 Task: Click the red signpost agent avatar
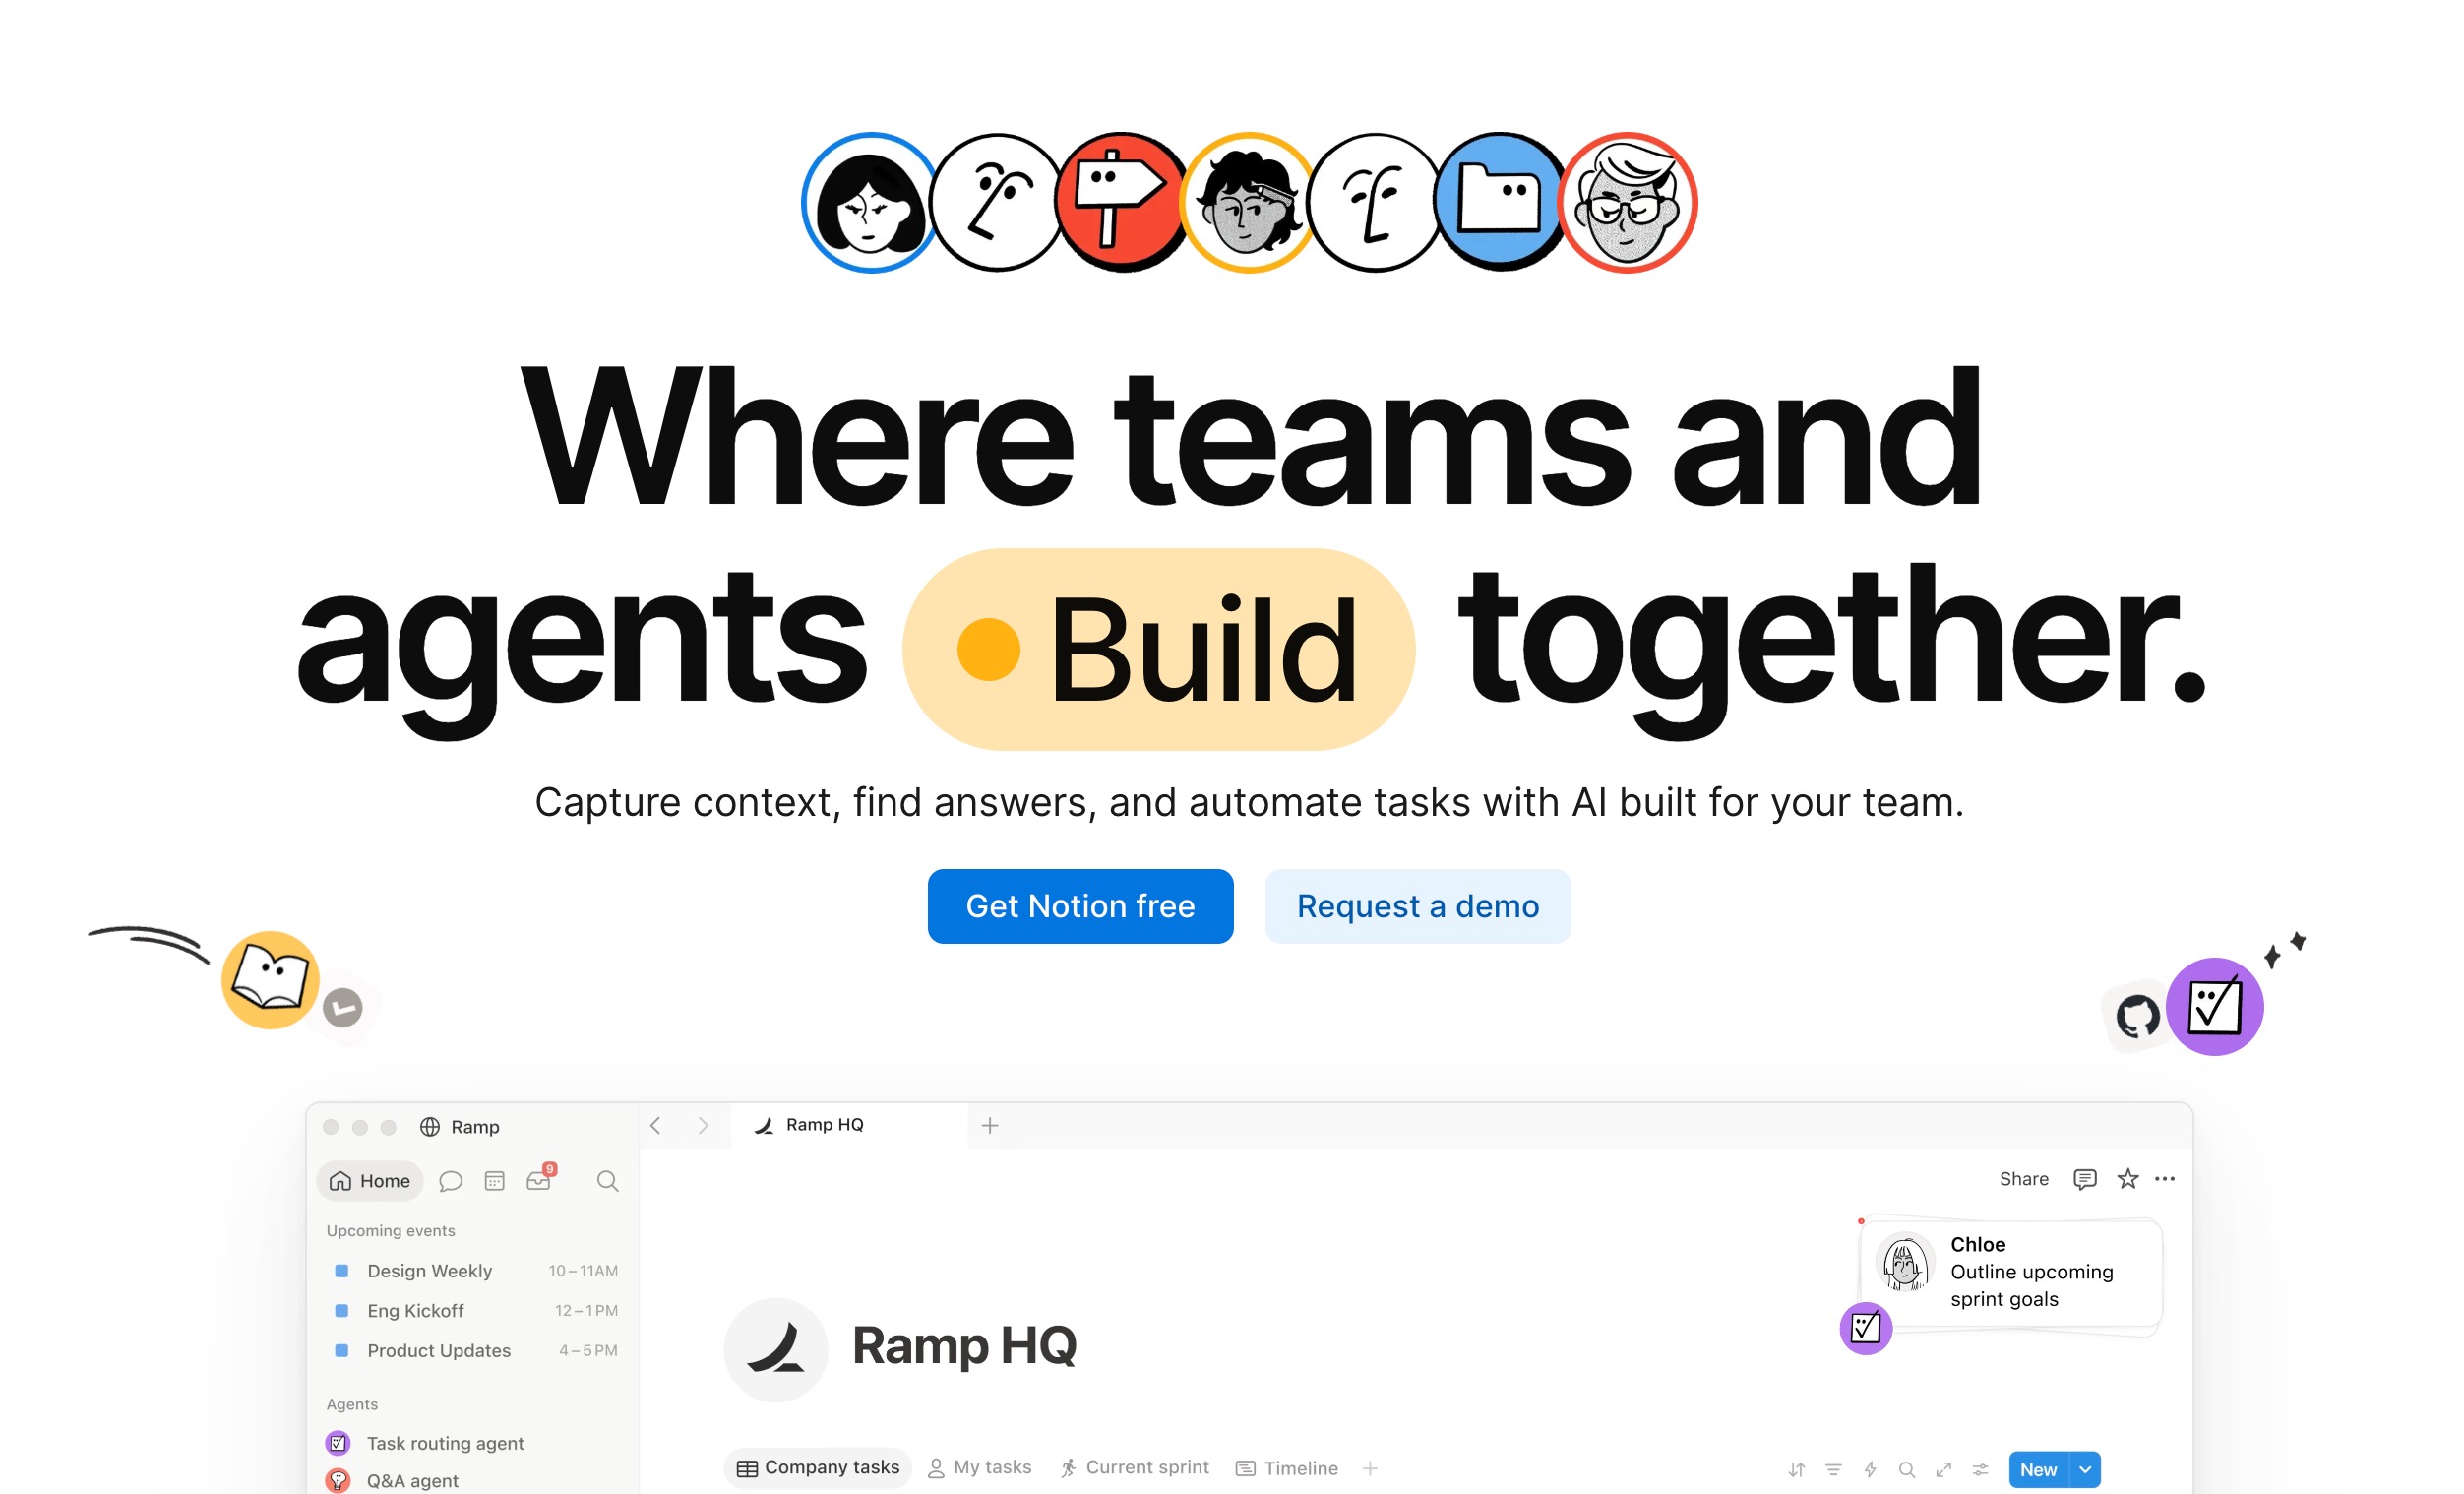tap(1121, 203)
